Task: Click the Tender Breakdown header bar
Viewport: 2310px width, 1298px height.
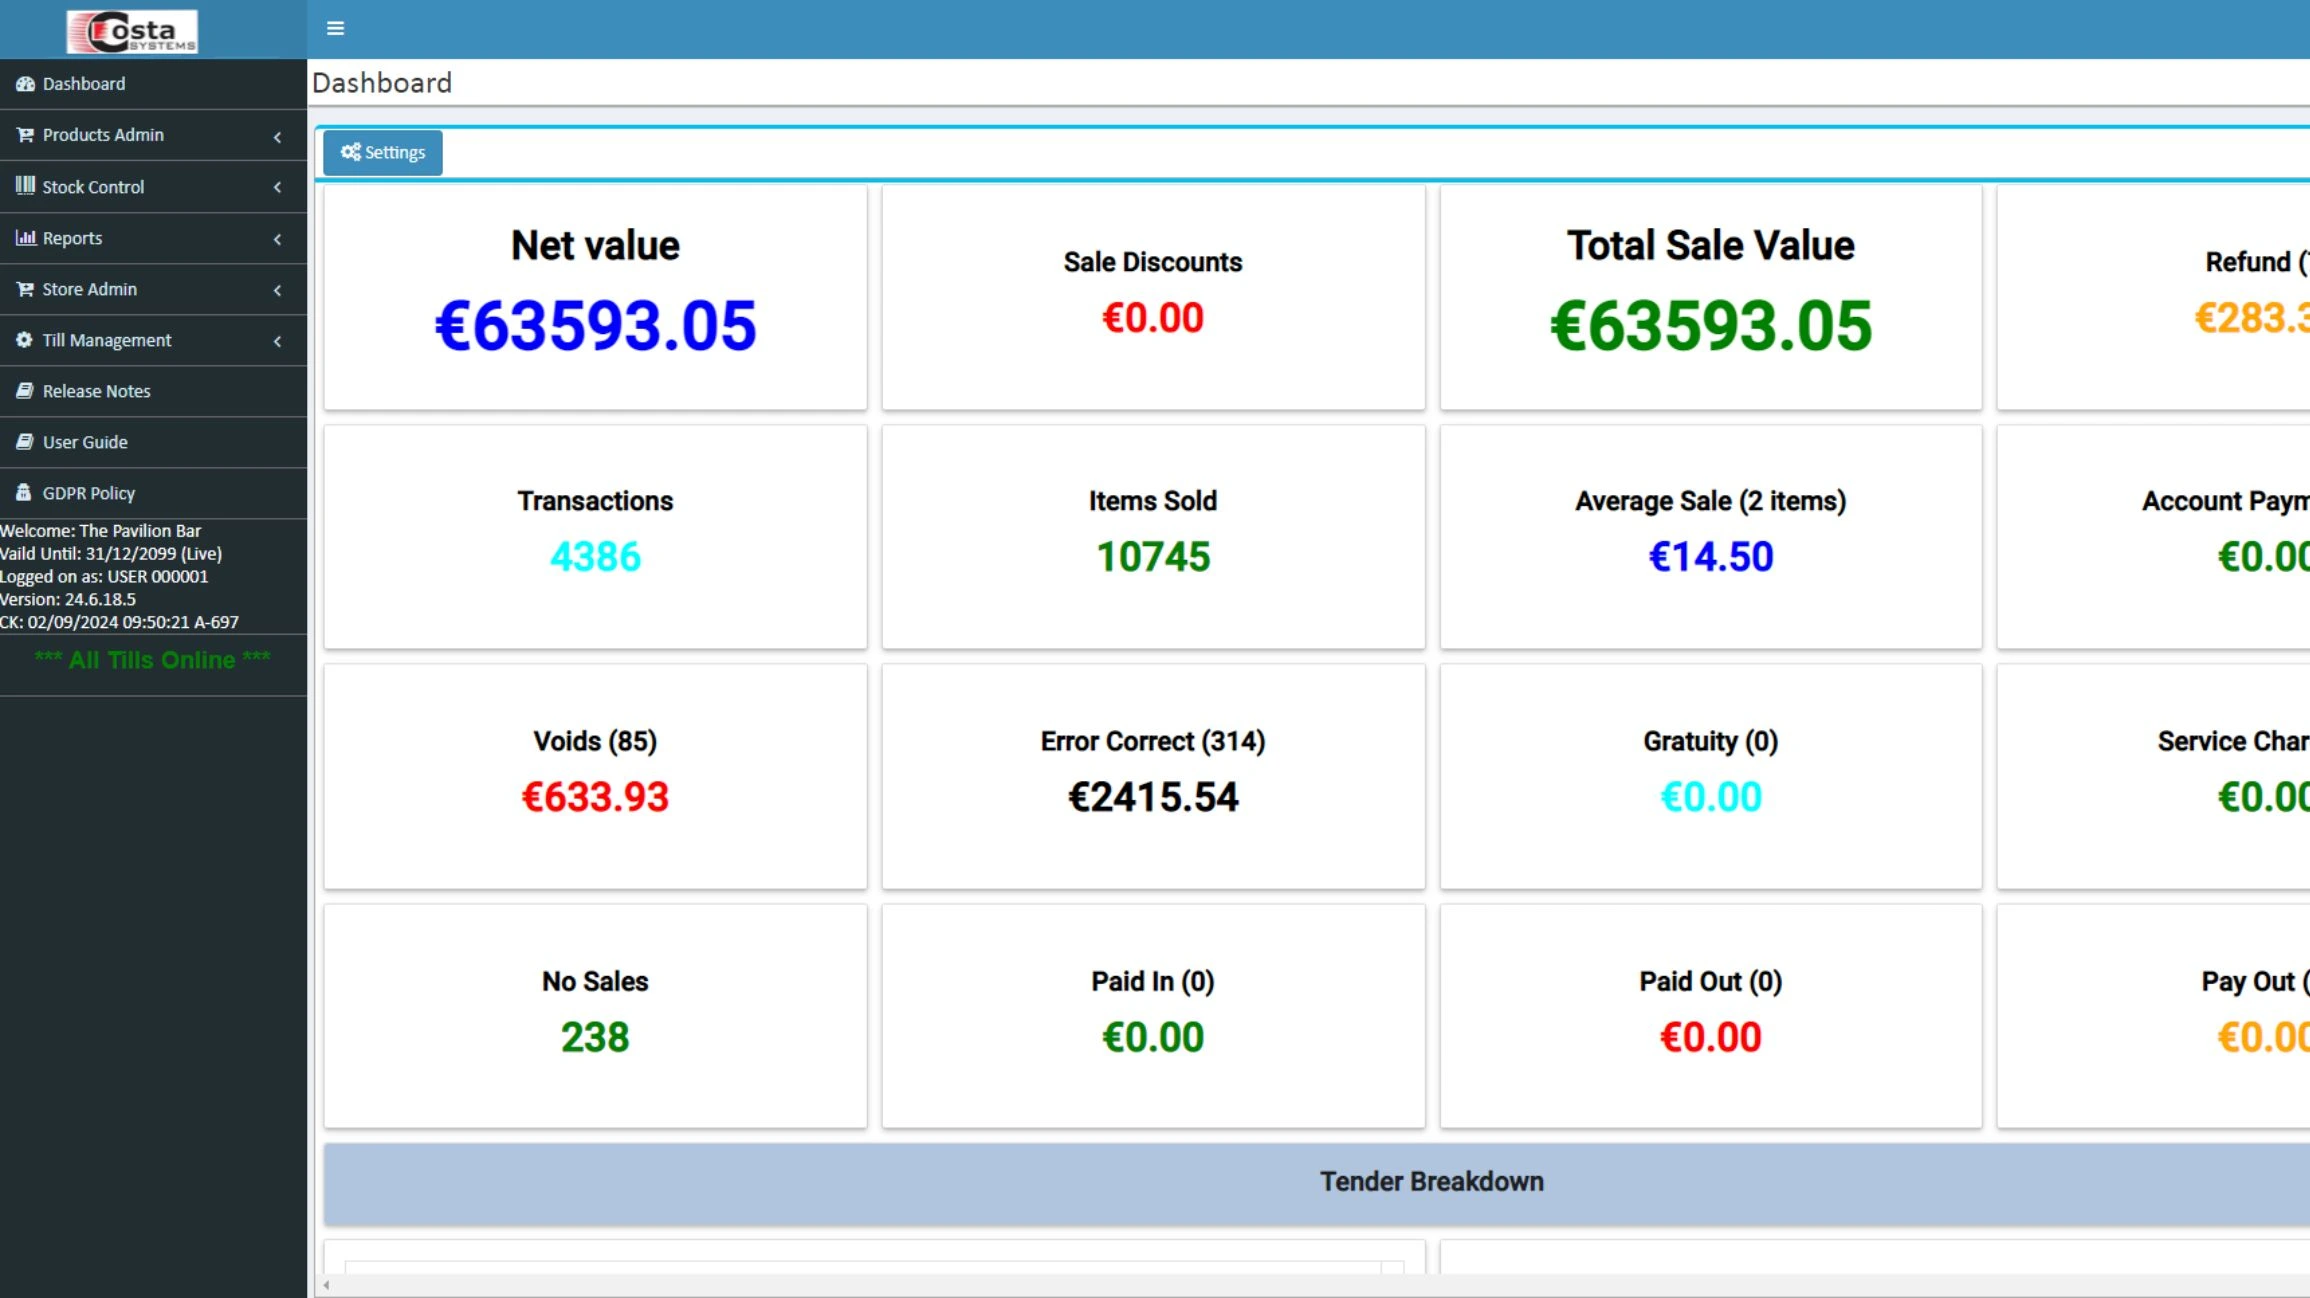Action: 1430,1182
